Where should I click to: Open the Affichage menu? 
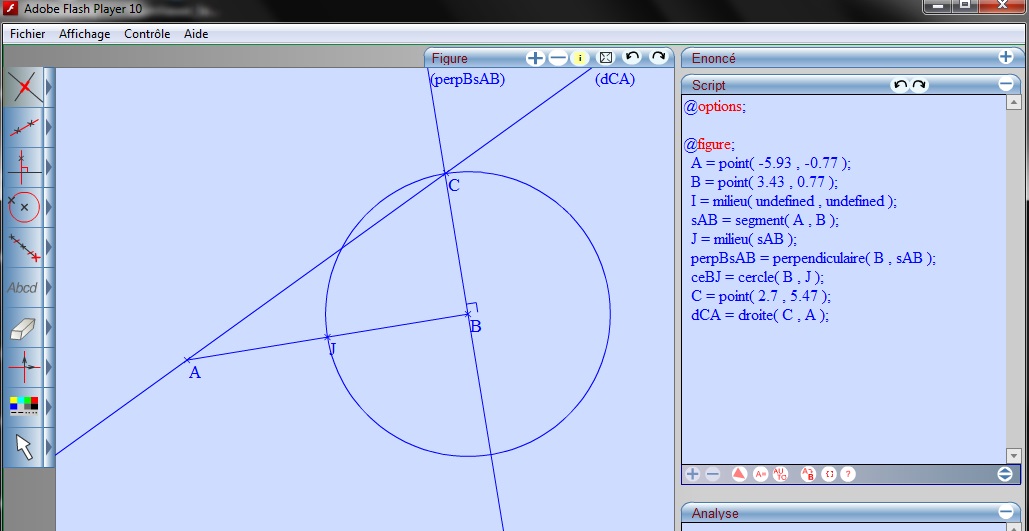pos(85,33)
